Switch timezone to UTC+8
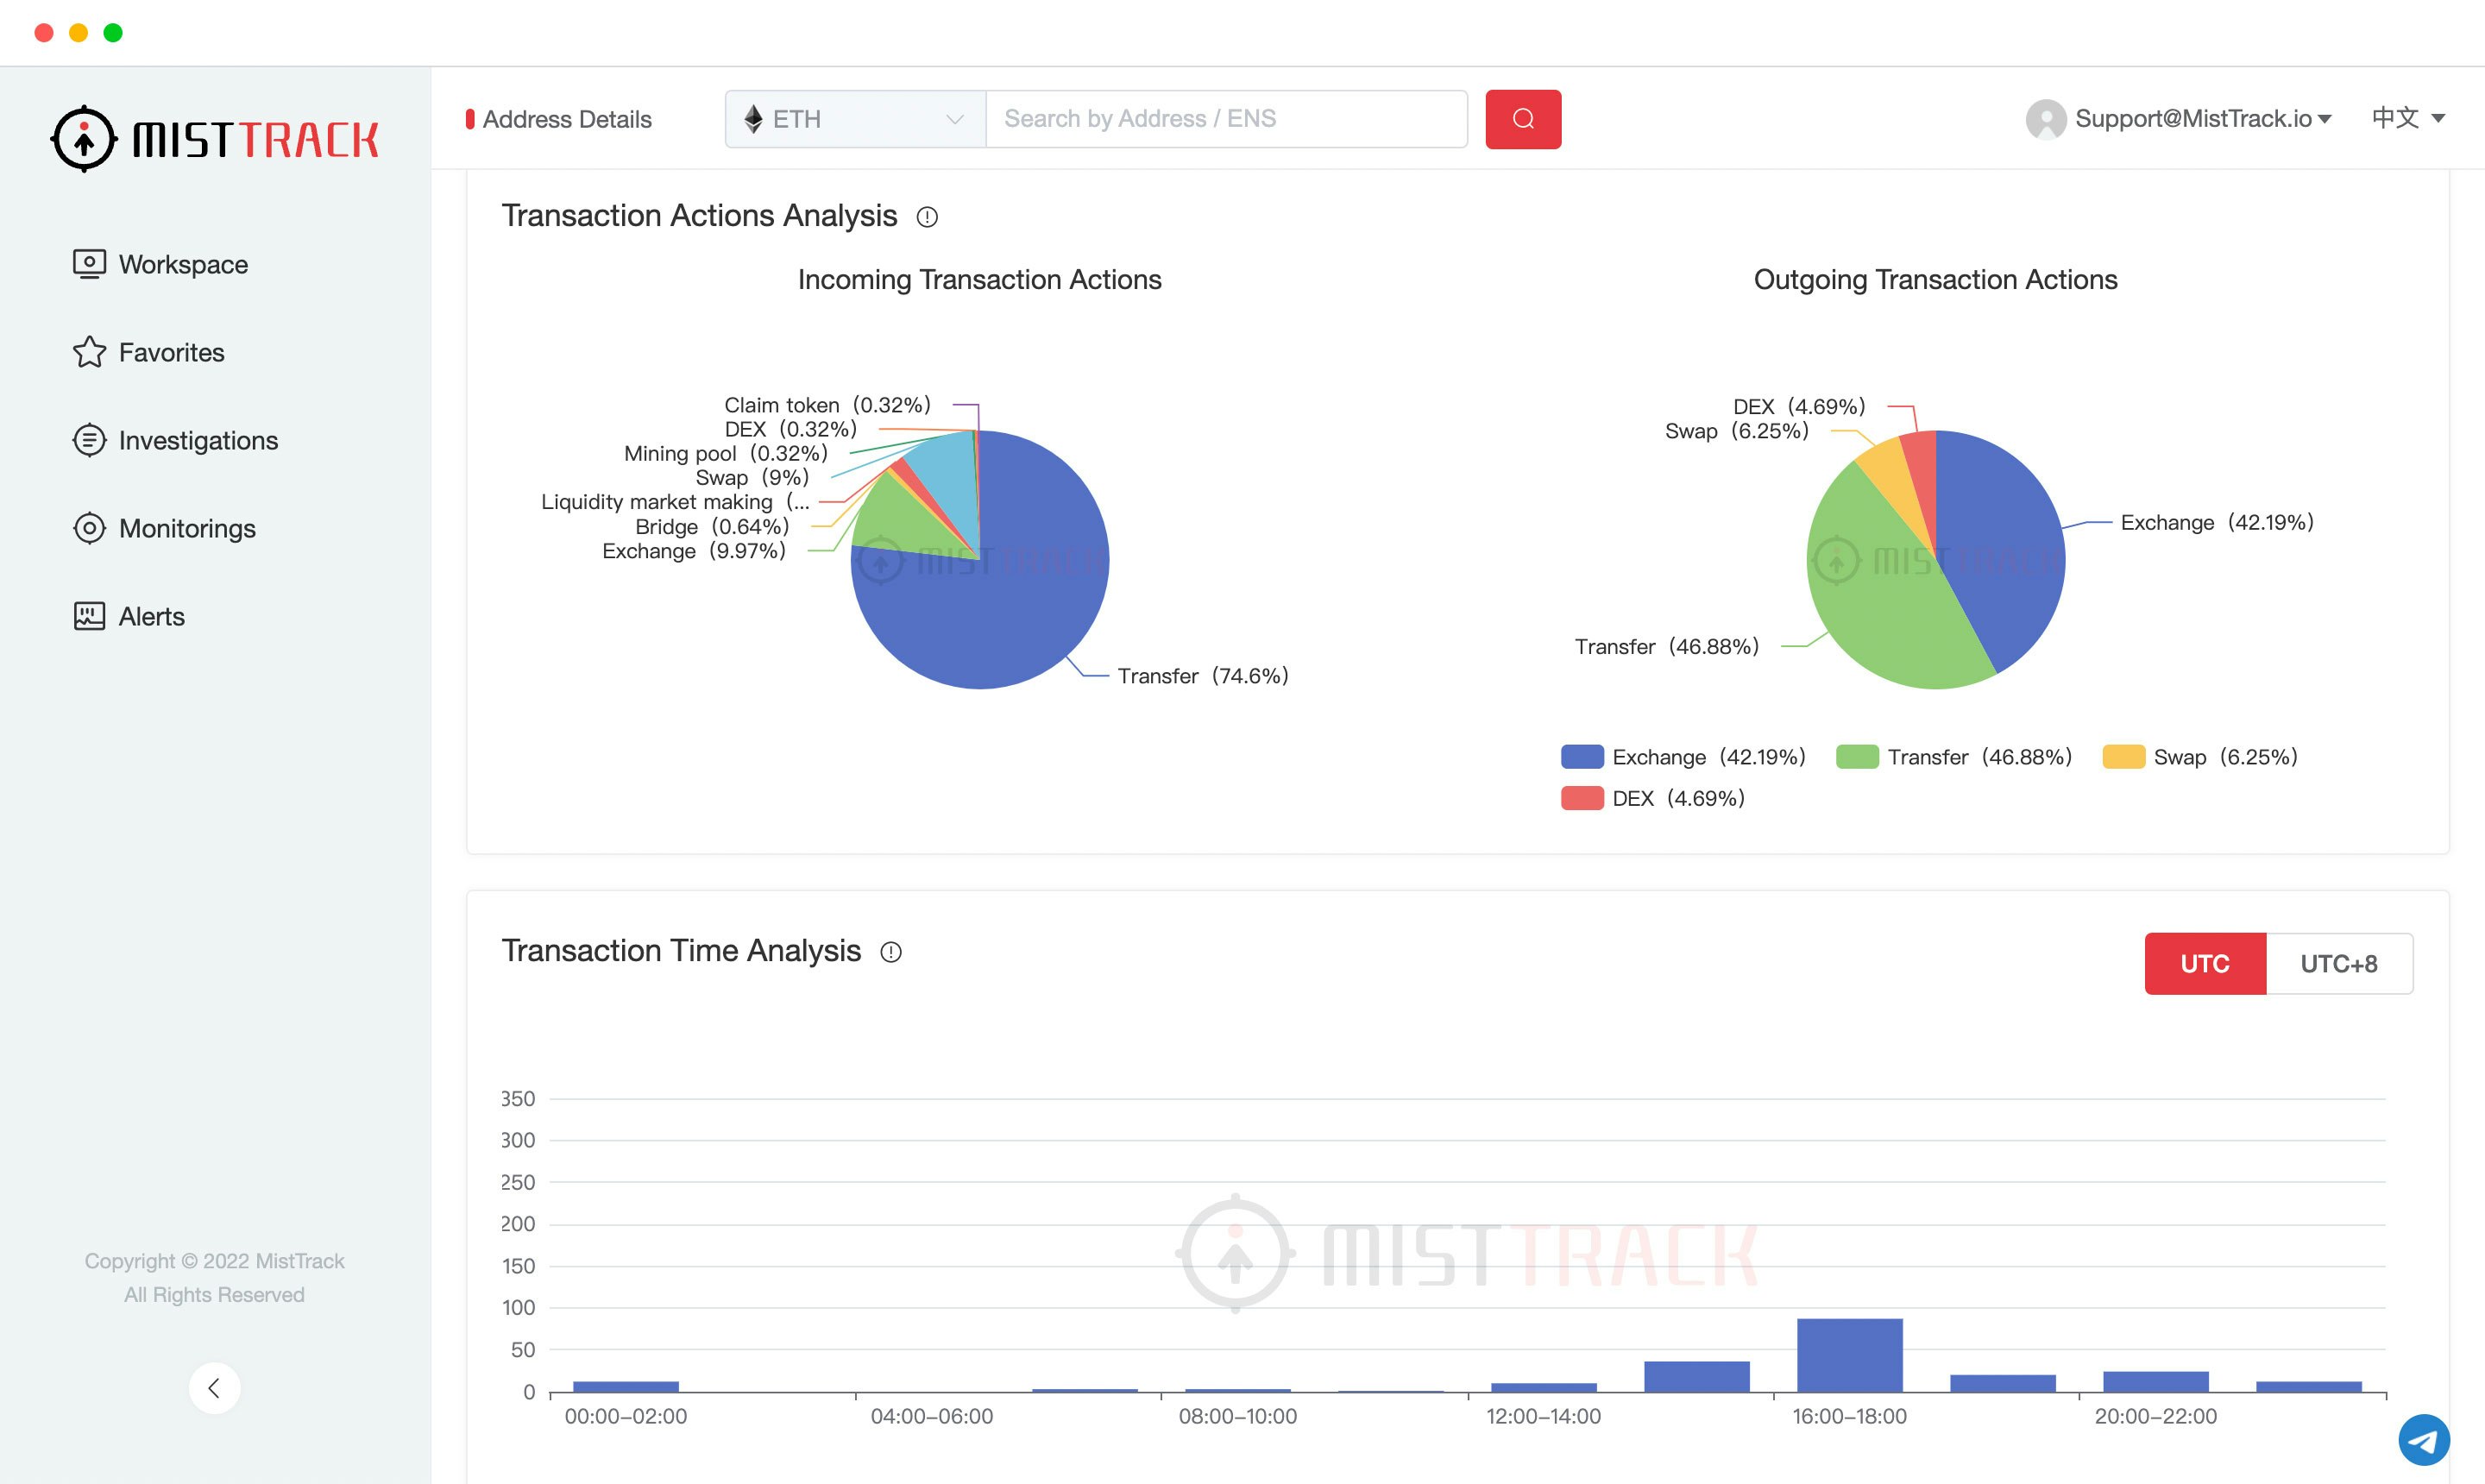The height and width of the screenshot is (1484, 2485). point(2341,963)
